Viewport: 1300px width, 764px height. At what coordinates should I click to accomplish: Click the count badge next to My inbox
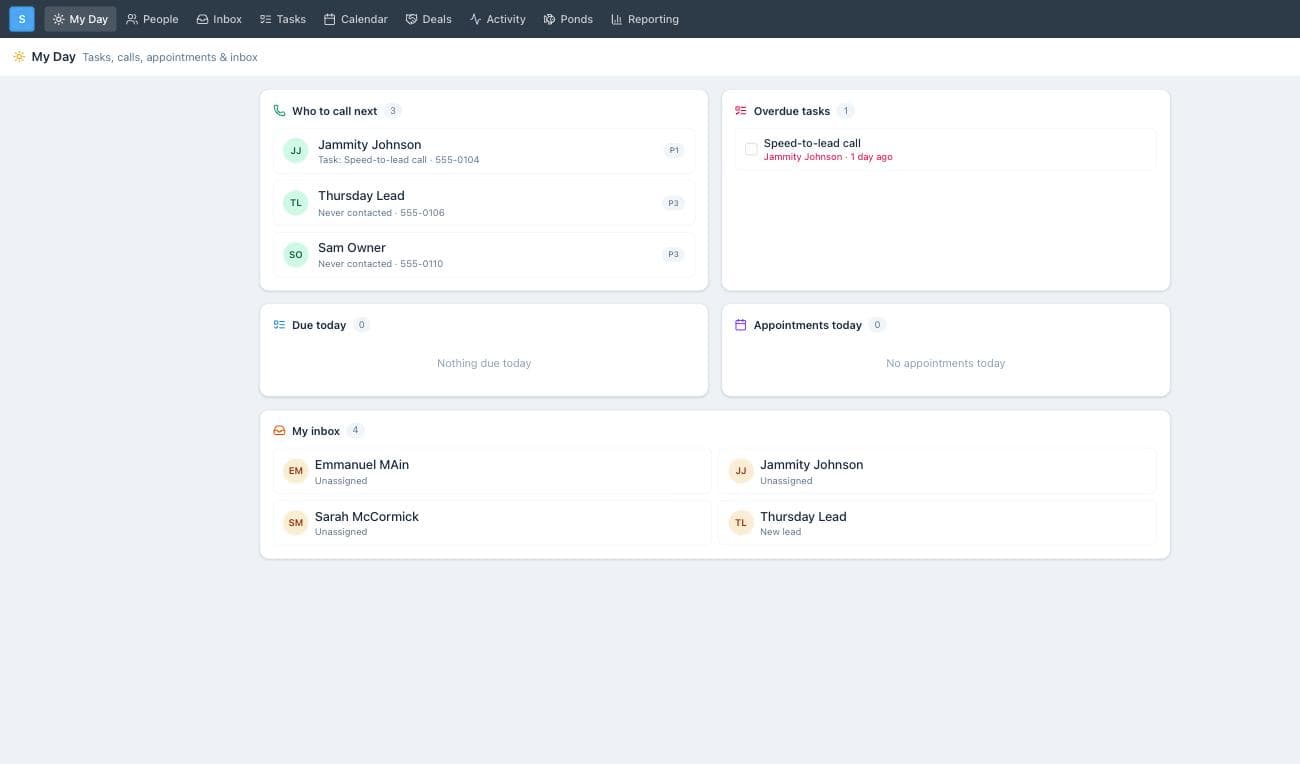[x=356, y=431]
